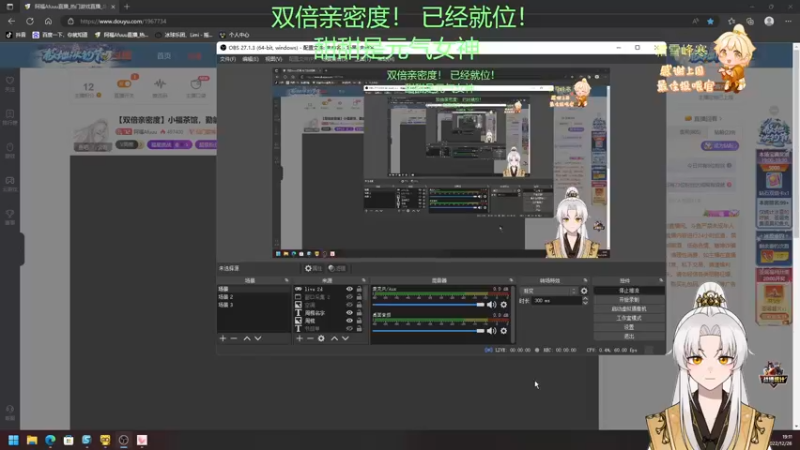Move scene down with the arrow icon
Screen dimensions: 800x450
pos(258,338)
